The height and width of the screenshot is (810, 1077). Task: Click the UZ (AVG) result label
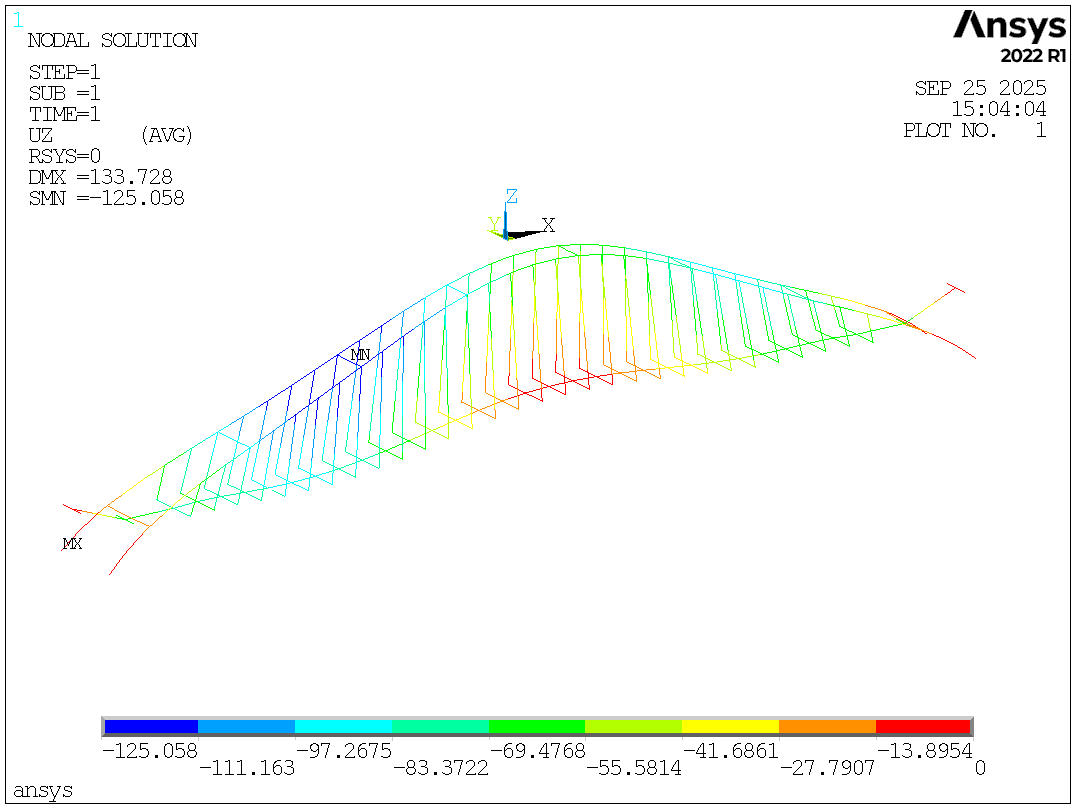tap(111, 135)
